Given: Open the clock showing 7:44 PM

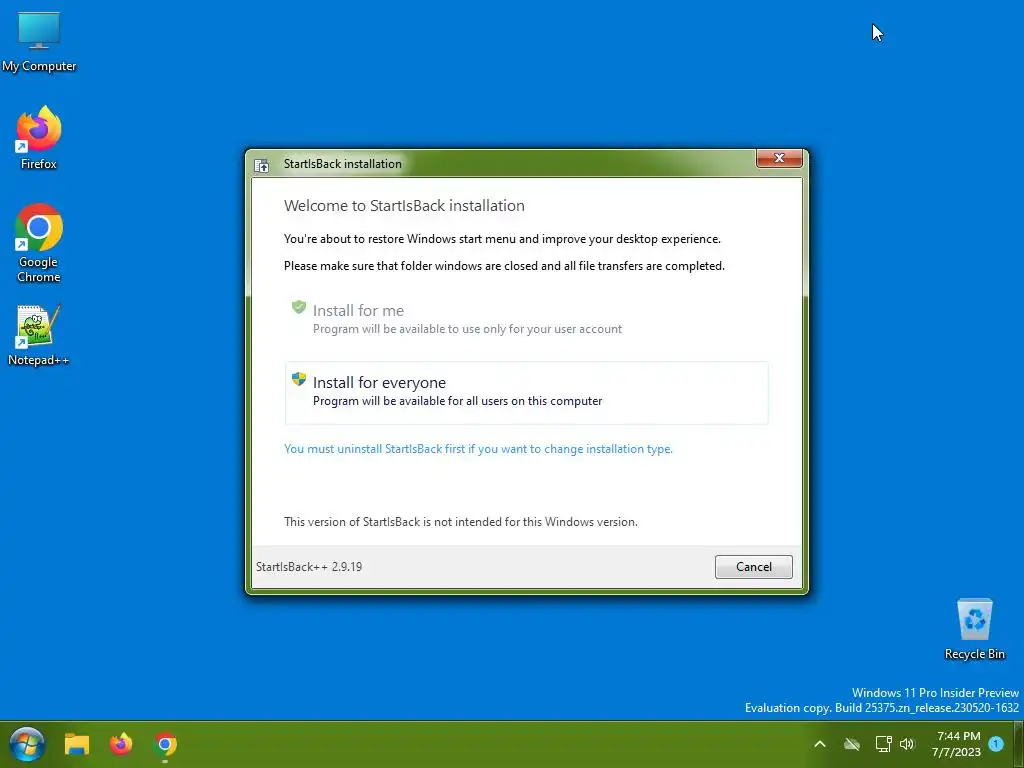Looking at the screenshot, I should 957,744.
